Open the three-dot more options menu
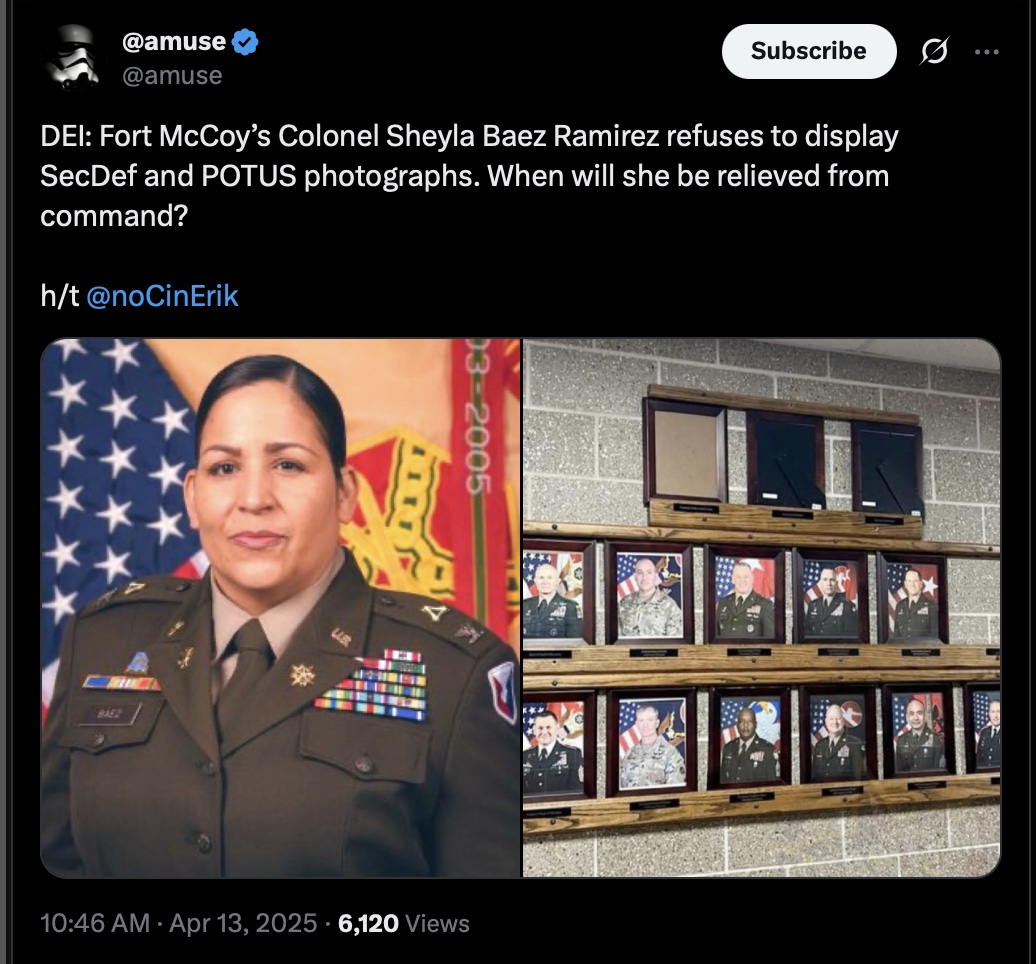 (987, 52)
